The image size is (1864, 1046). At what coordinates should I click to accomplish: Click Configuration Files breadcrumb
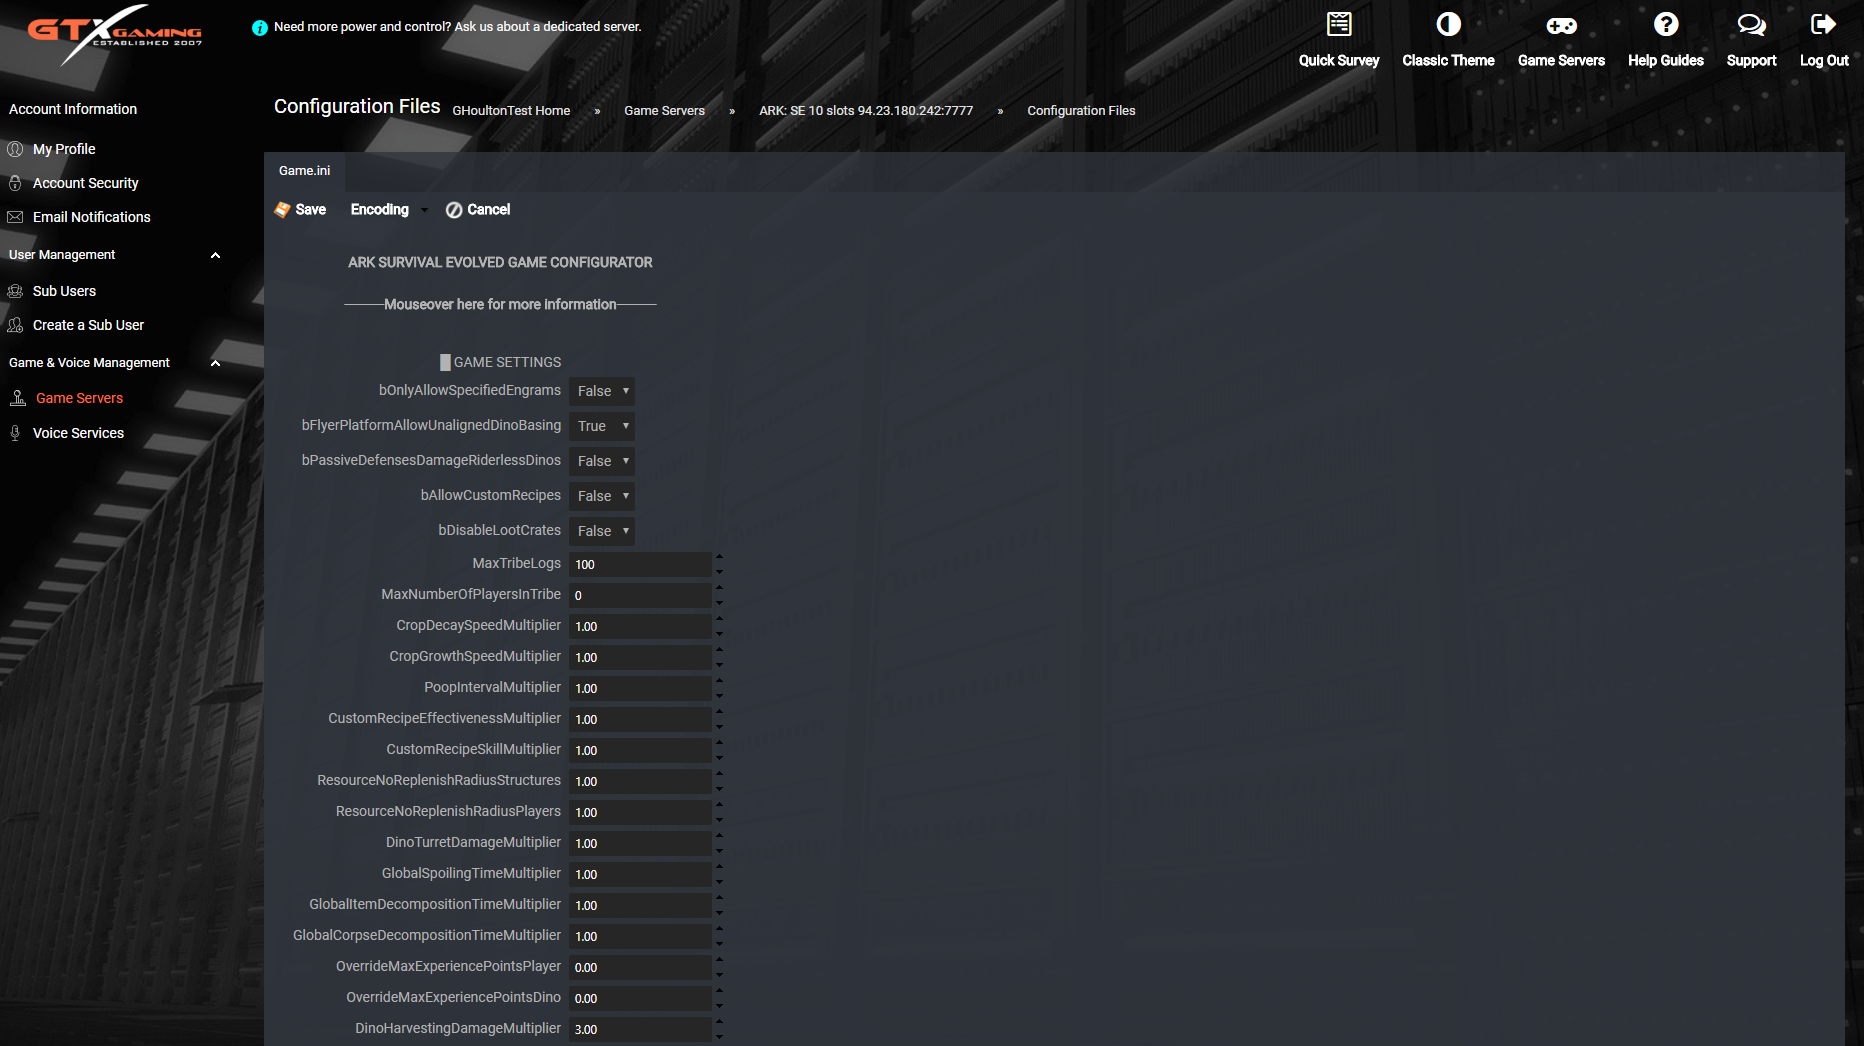[1081, 111]
